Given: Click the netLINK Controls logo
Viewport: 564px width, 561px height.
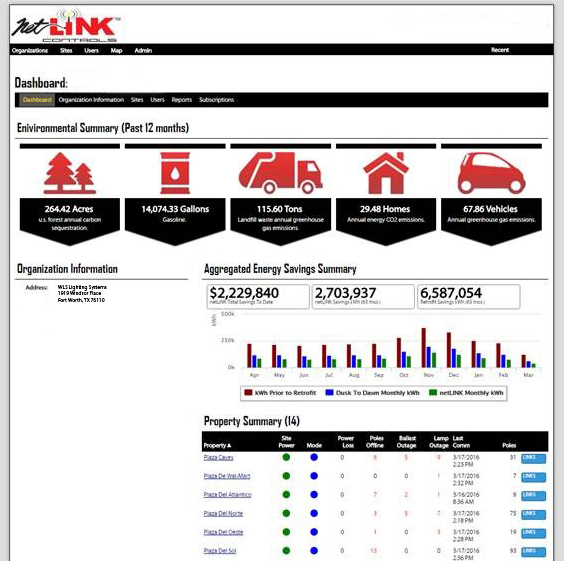Looking at the screenshot, I should pos(66,26).
